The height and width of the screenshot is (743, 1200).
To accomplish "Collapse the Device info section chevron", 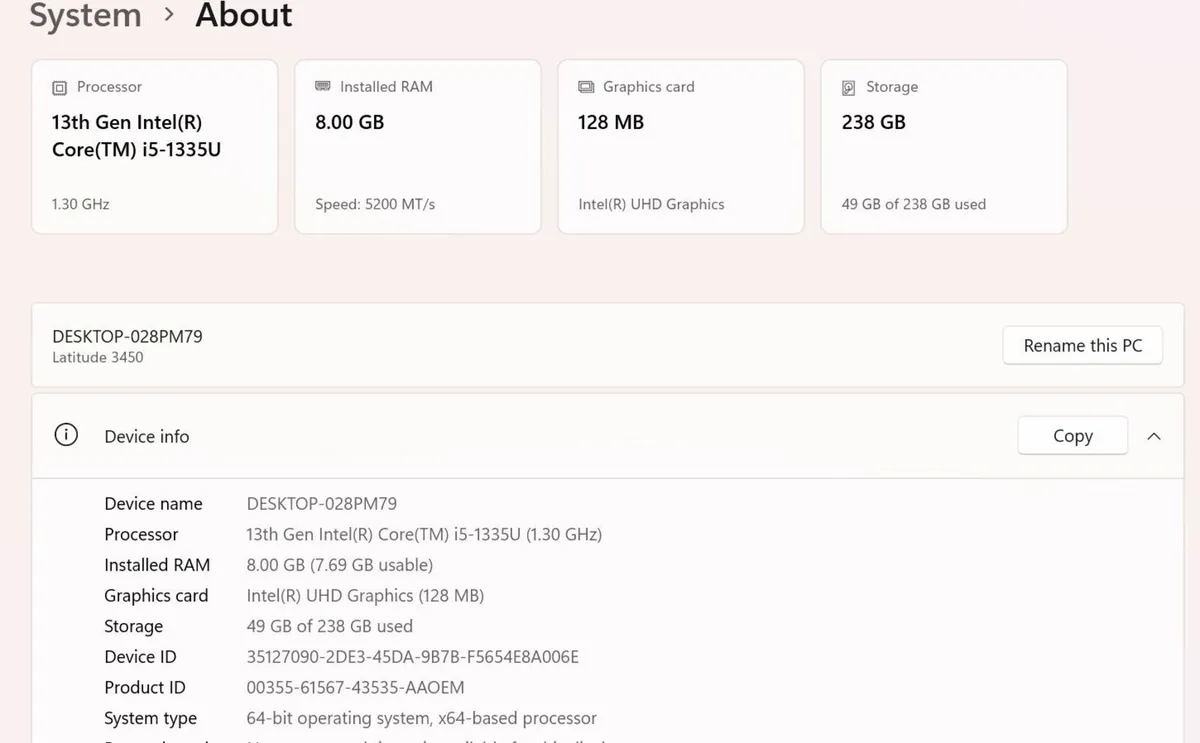I will click(x=1154, y=436).
